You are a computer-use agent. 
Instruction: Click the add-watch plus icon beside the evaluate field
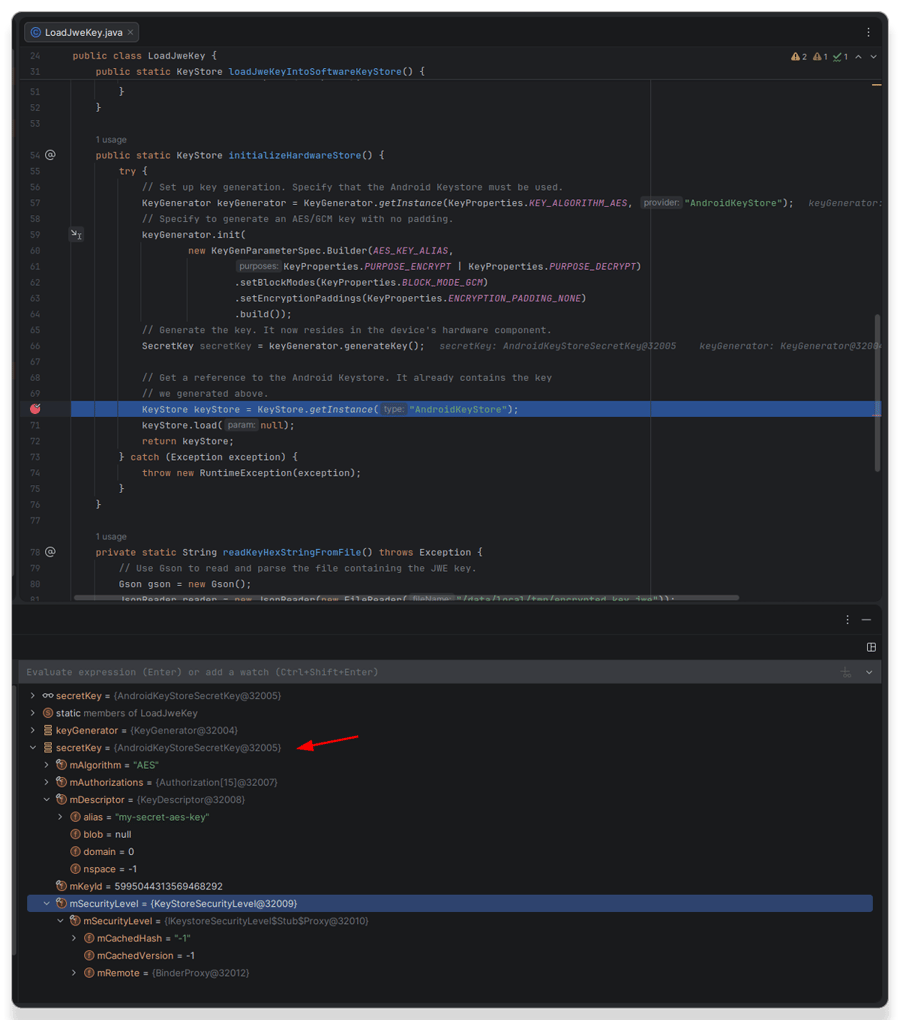tap(846, 671)
